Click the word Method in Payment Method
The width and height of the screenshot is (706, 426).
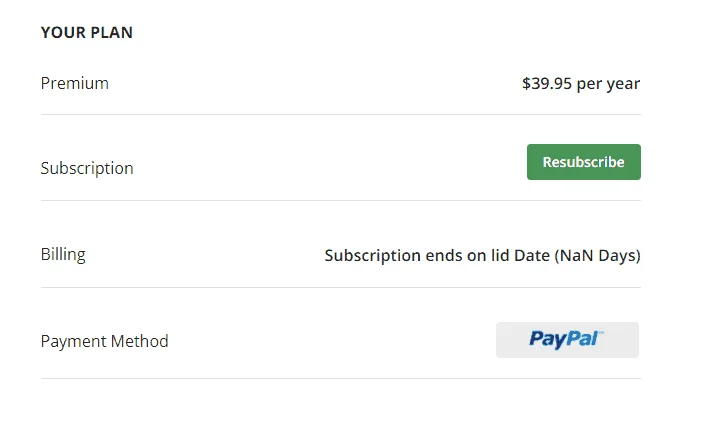(140, 341)
